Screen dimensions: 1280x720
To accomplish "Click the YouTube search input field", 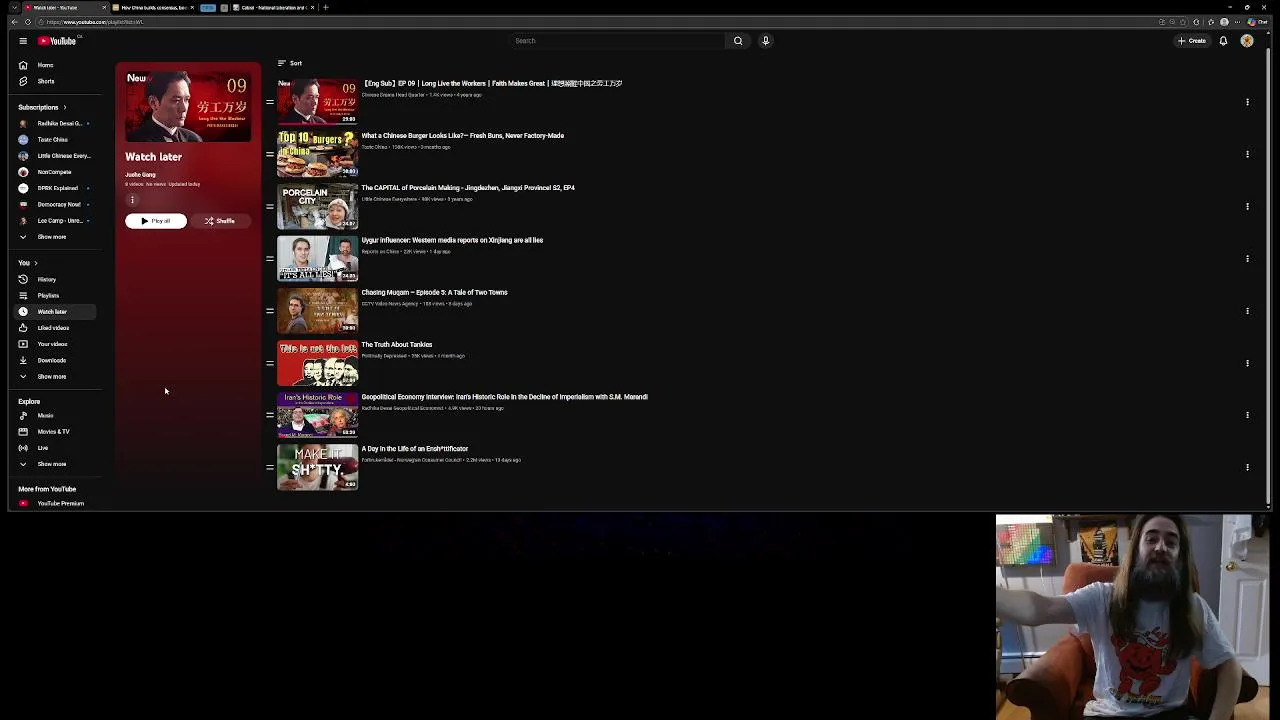I will (617, 41).
